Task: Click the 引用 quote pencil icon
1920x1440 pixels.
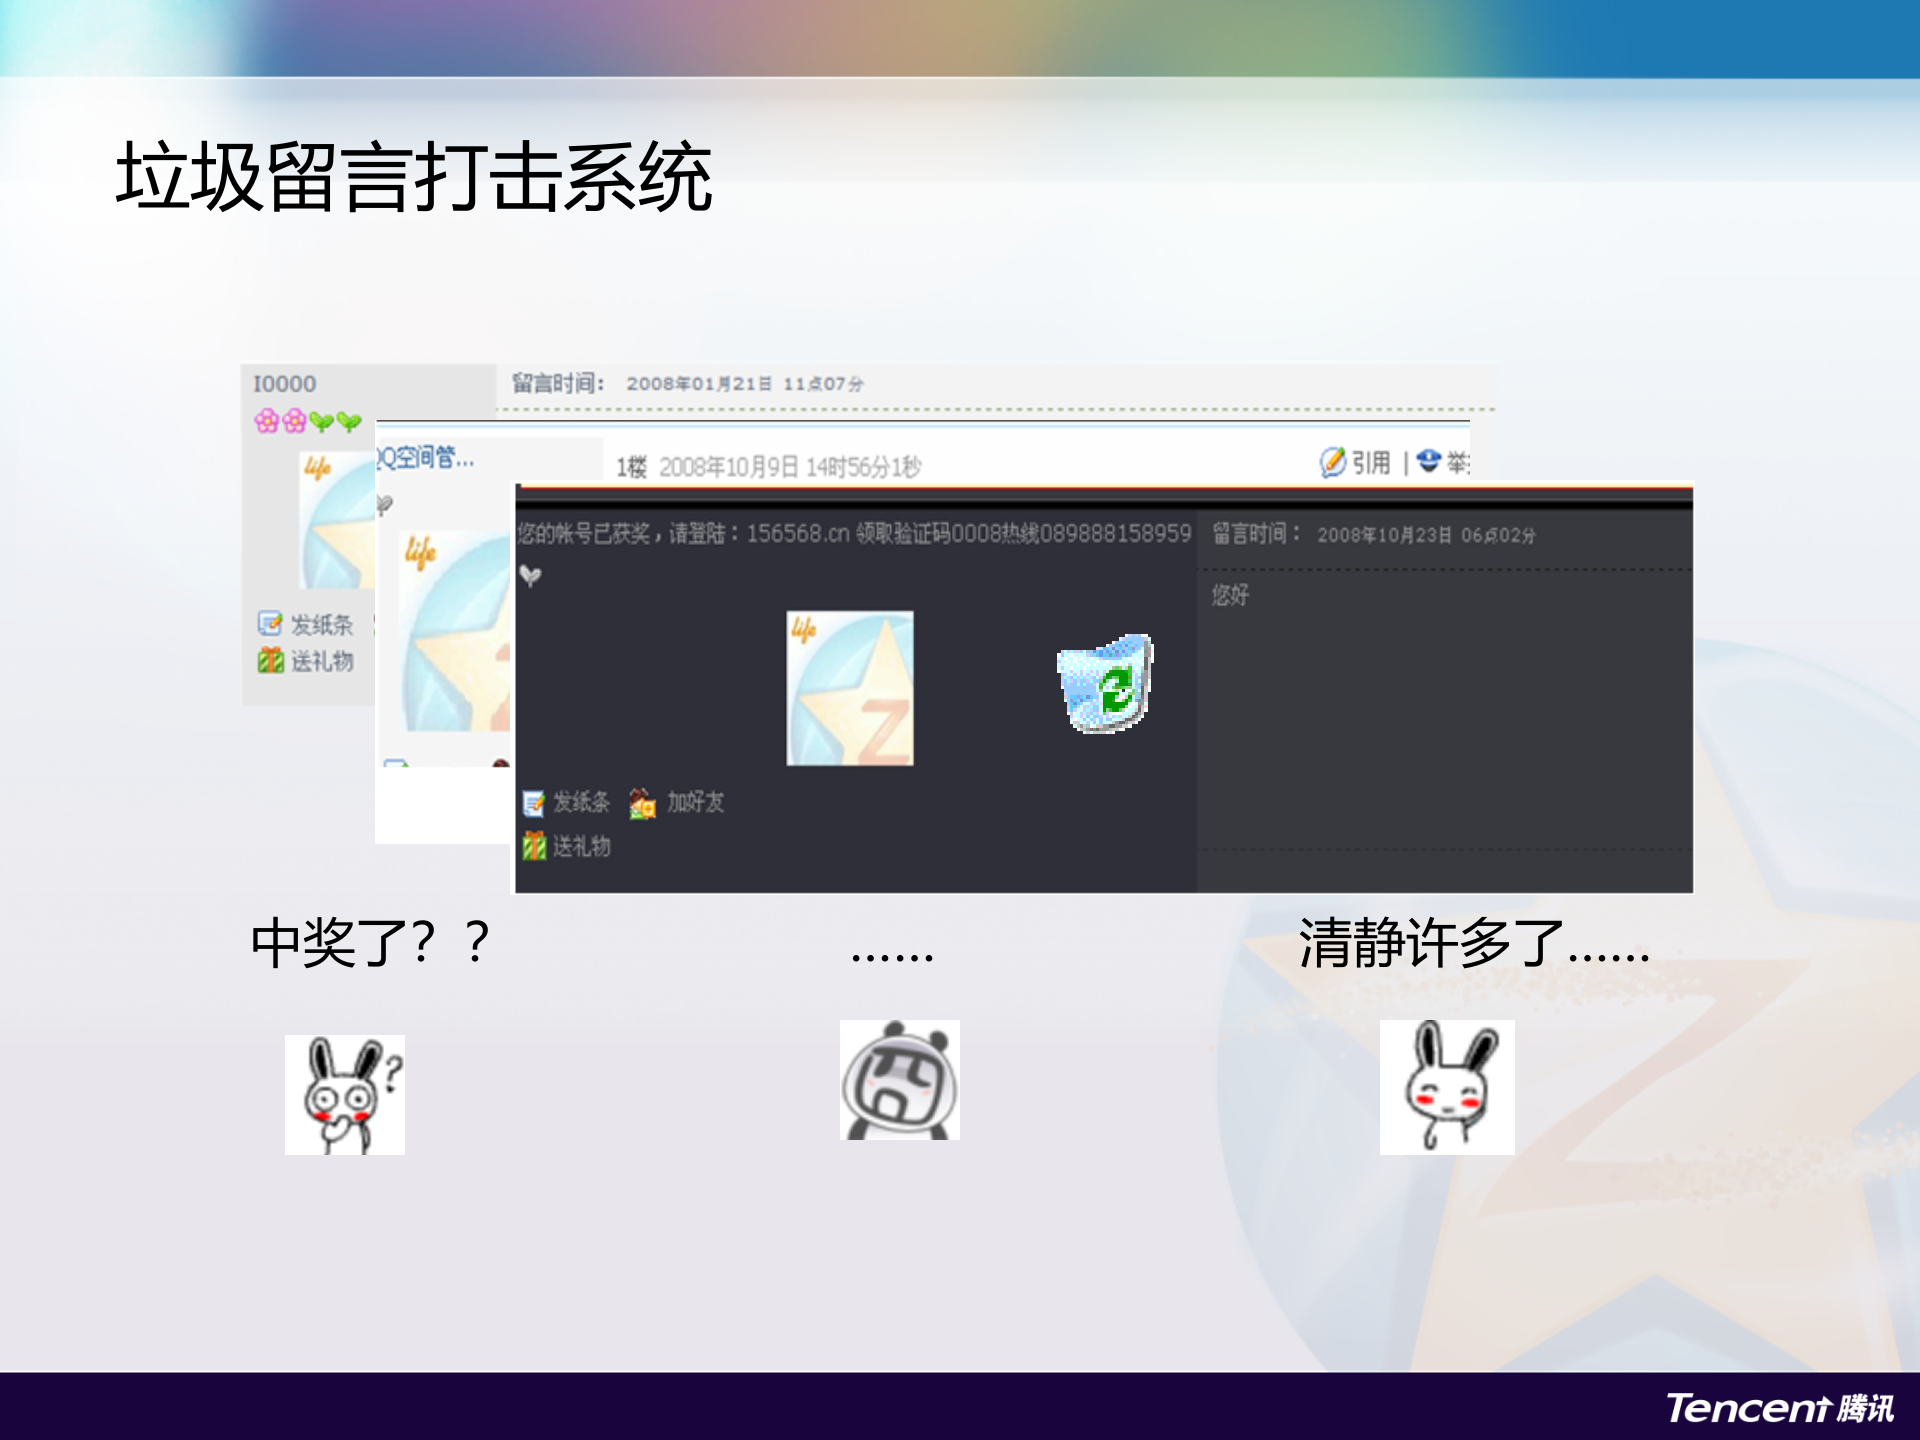Action: pyautogui.click(x=1333, y=463)
